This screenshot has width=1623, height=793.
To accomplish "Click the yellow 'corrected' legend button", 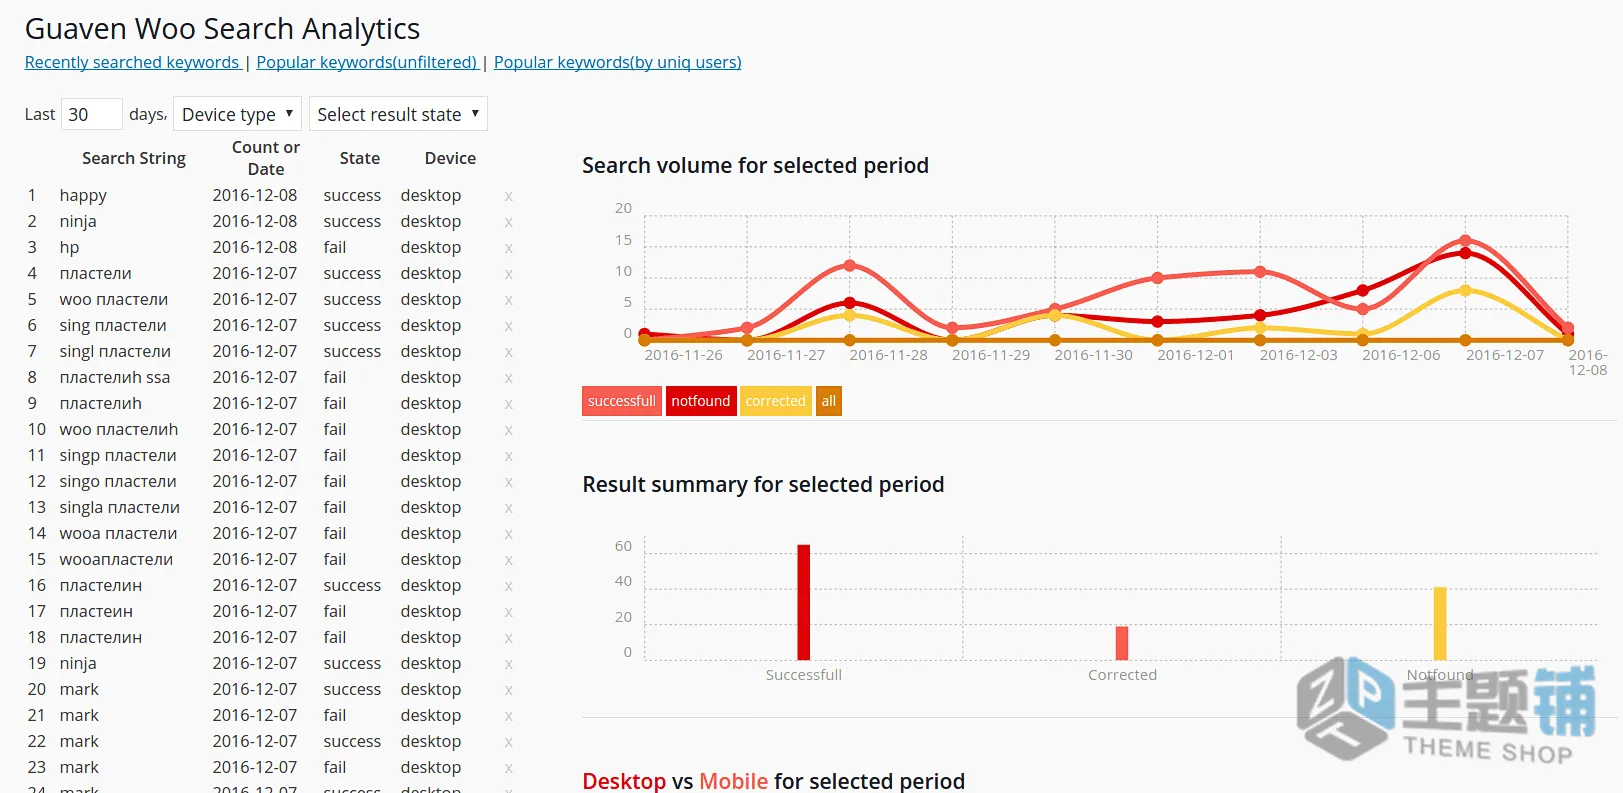I will [775, 401].
